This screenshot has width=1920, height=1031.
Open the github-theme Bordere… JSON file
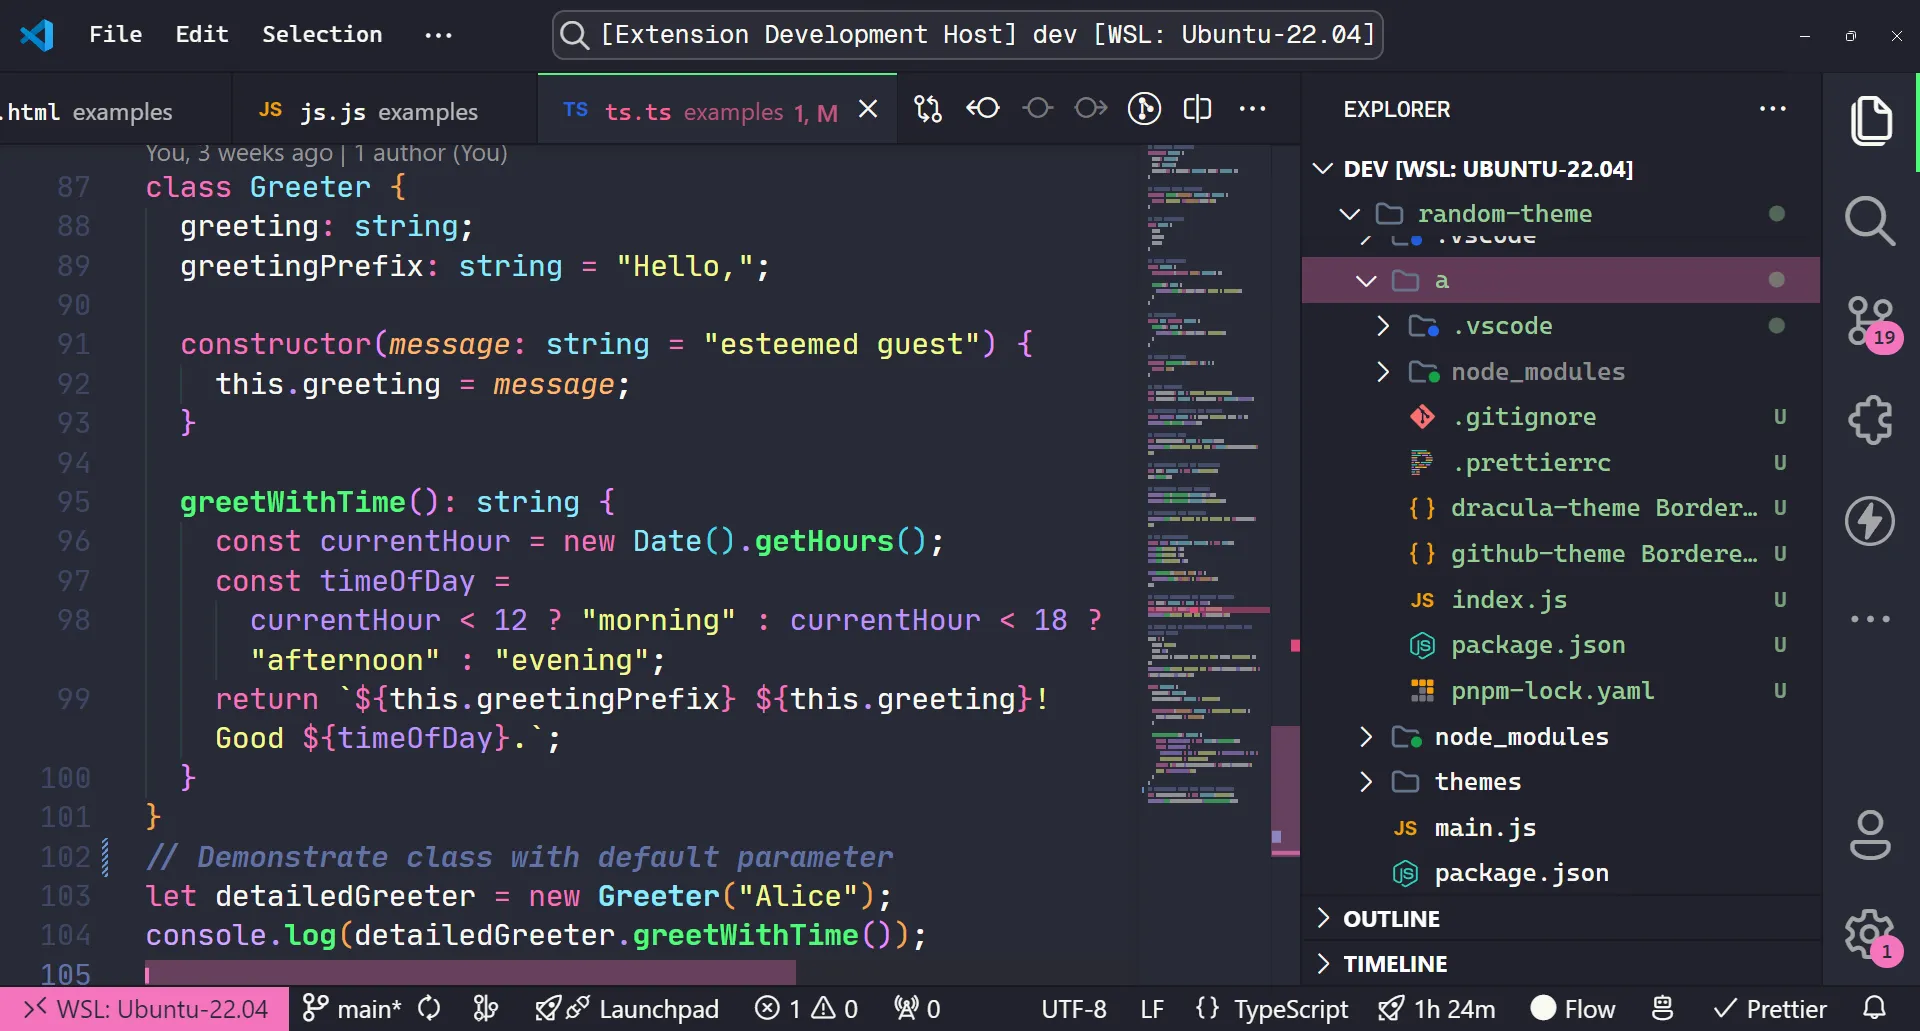(1560, 554)
